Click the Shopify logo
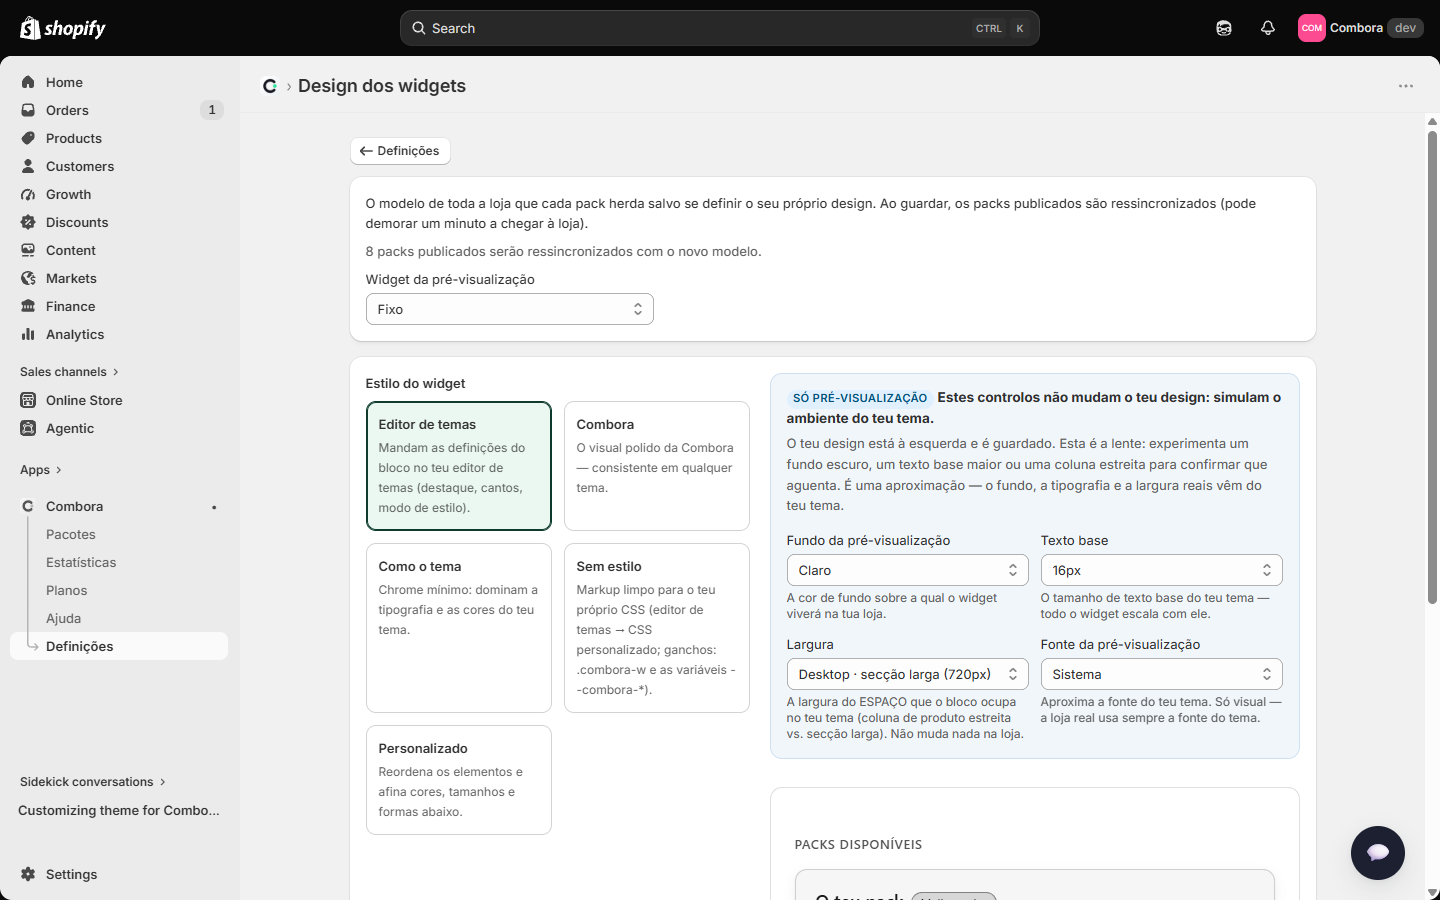This screenshot has width=1440, height=900. [63, 28]
